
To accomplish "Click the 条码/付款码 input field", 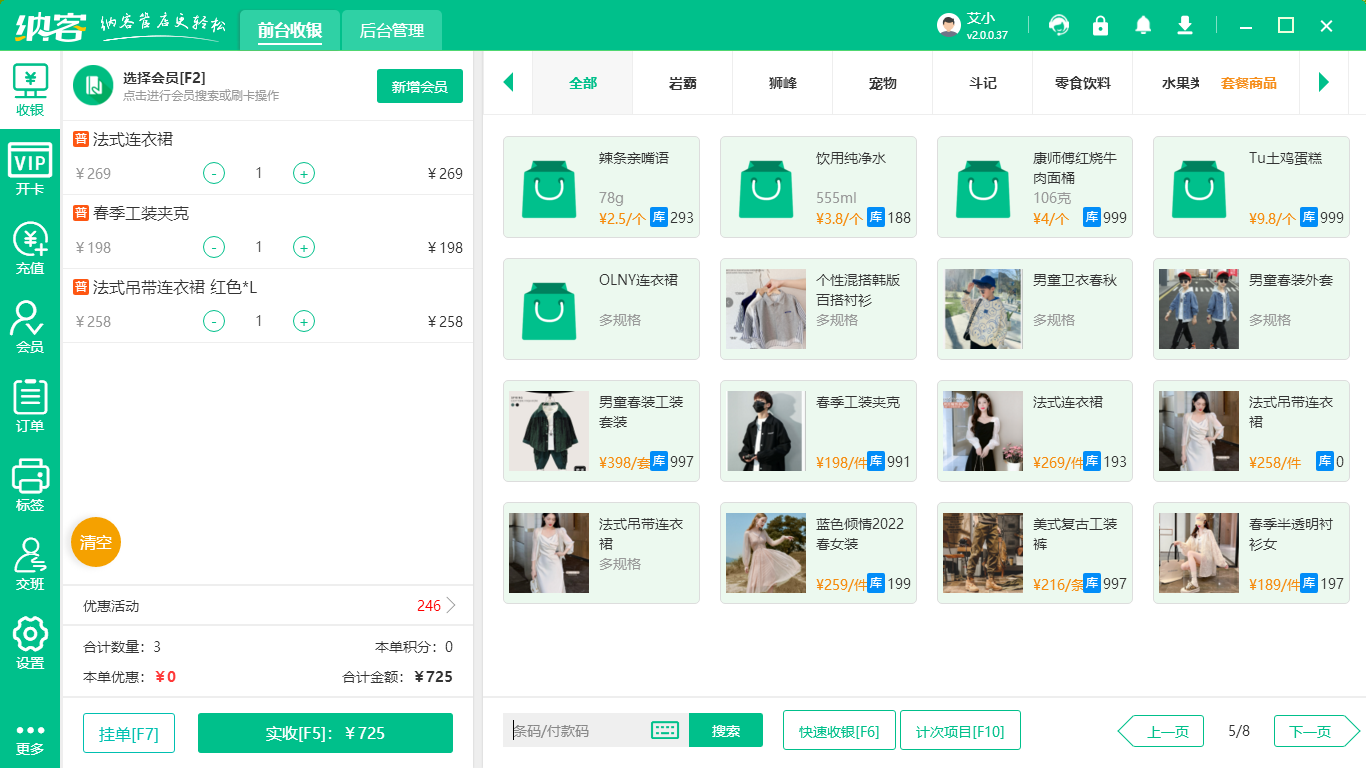I will tap(580, 730).
